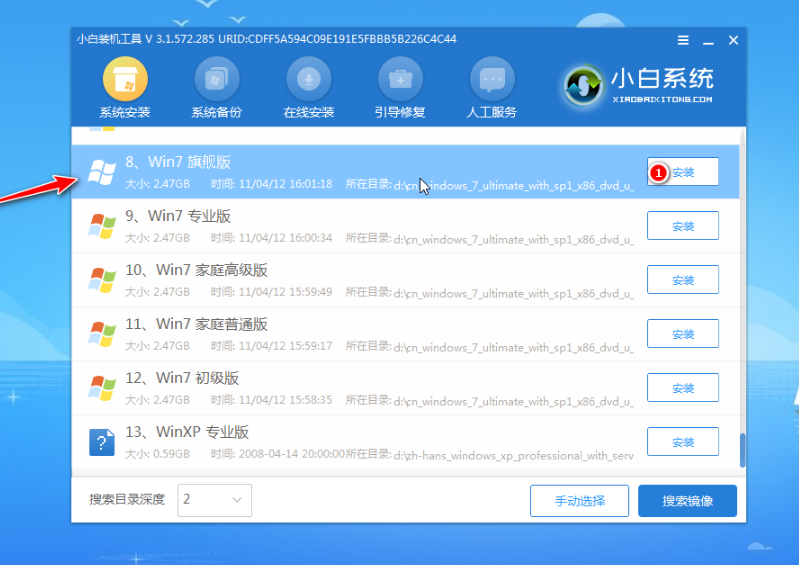Open the 系统备份 backup icon
The height and width of the screenshot is (565, 801).
click(x=216, y=79)
